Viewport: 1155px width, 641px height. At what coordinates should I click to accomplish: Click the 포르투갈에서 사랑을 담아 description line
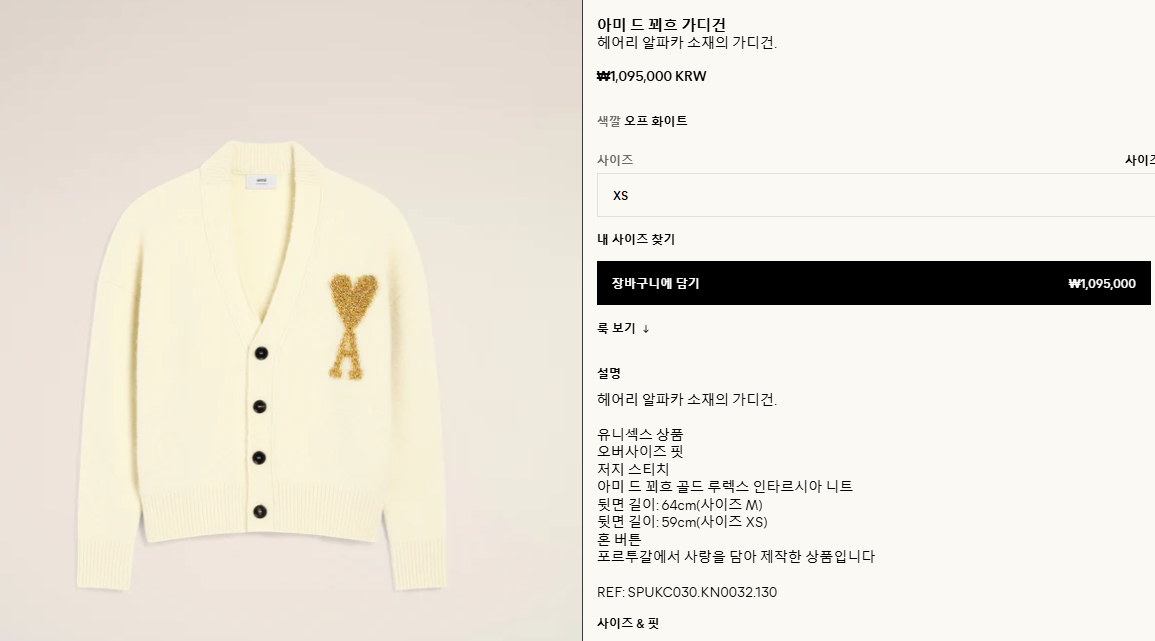(x=736, y=557)
